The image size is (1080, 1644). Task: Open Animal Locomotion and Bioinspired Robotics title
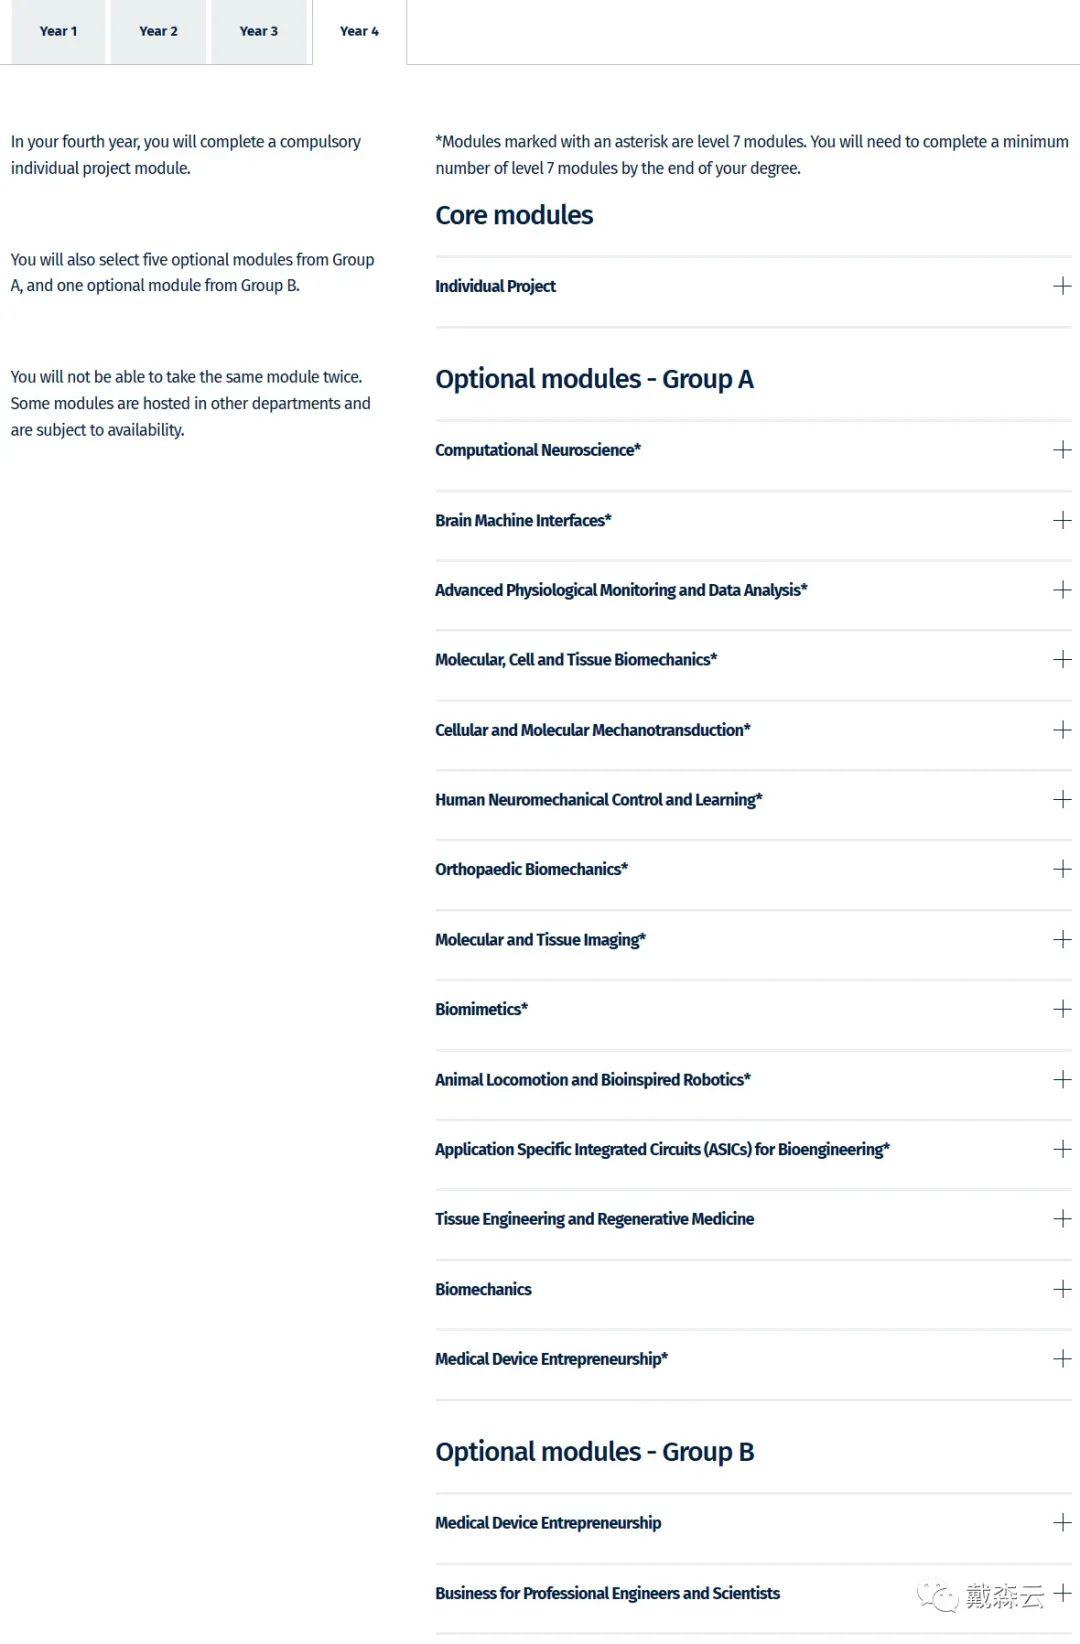click(x=592, y=1080)
